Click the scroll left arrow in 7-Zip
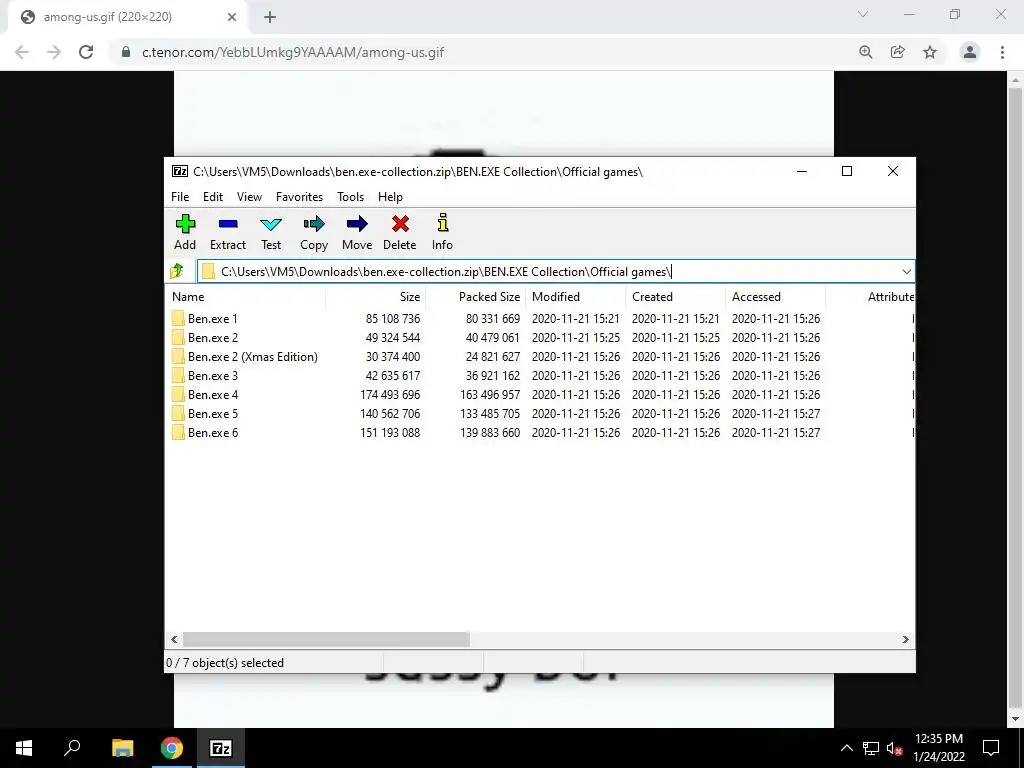This screenshot has height=768, width=1024. pyautogui.click(x=174, y=639)
